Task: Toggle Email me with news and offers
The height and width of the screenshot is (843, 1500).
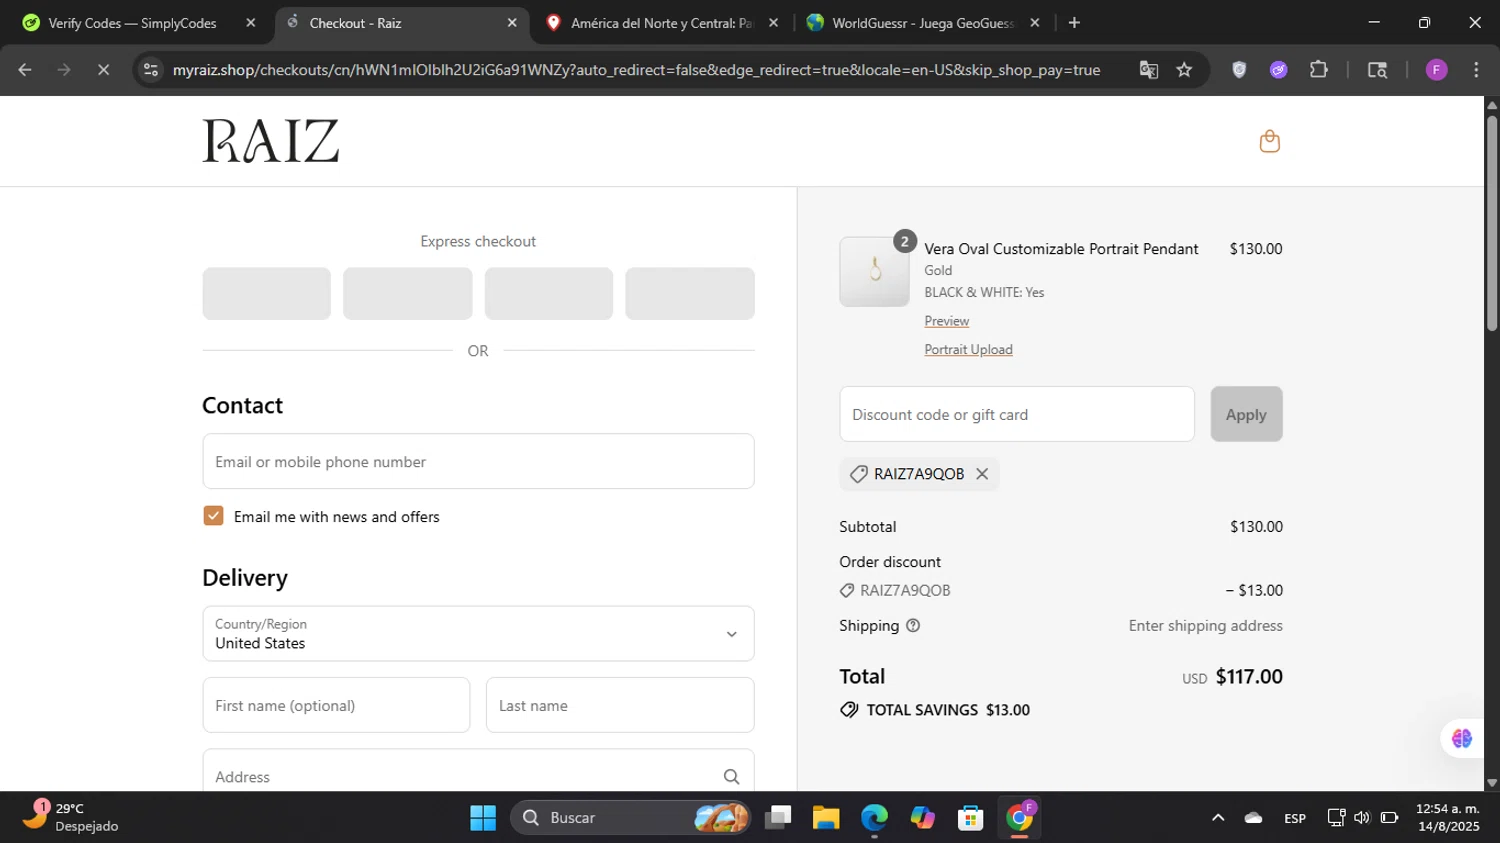Action: (213, 516)
